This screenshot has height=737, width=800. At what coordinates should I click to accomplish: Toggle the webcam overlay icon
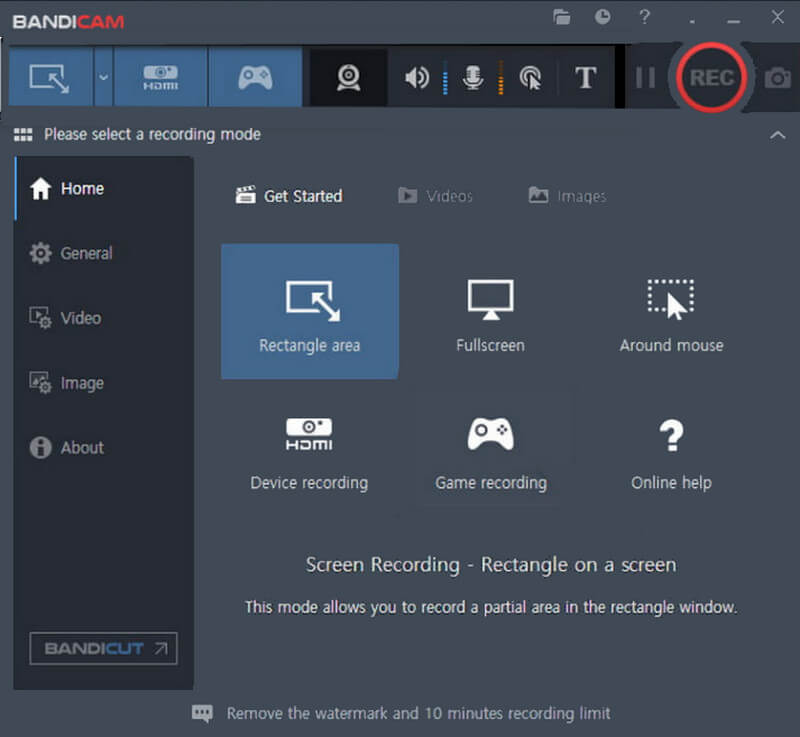348,78
